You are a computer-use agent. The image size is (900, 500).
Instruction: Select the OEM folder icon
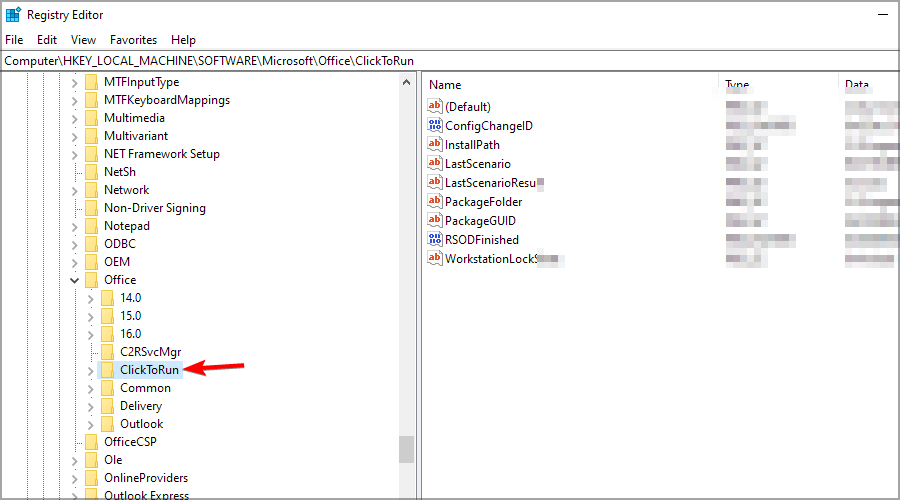[91, 262]
